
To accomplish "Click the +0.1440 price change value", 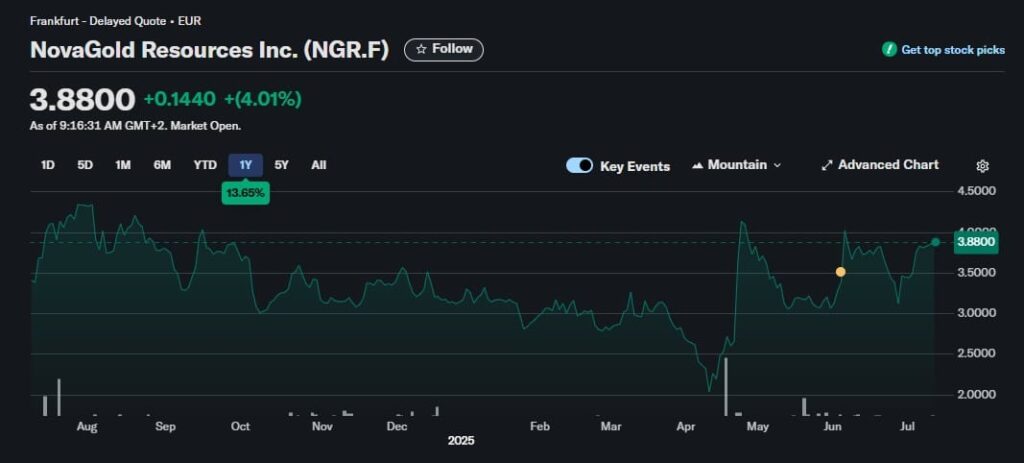I will 180,99.
